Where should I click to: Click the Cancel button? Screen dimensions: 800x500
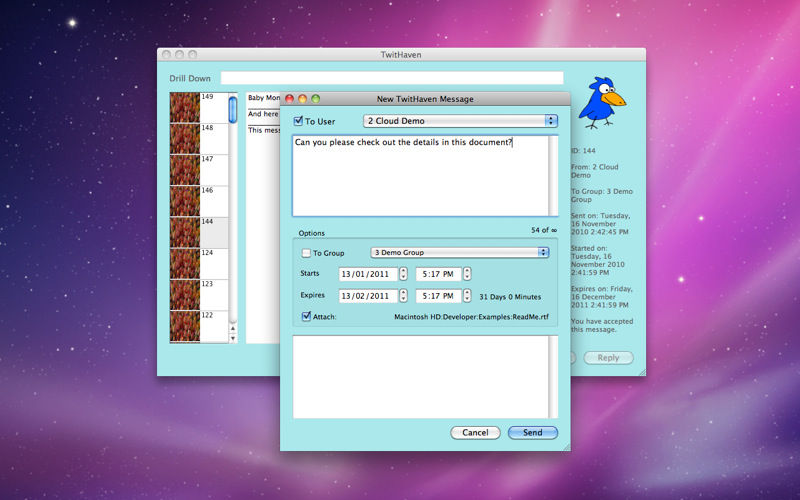tap(475, 433)
